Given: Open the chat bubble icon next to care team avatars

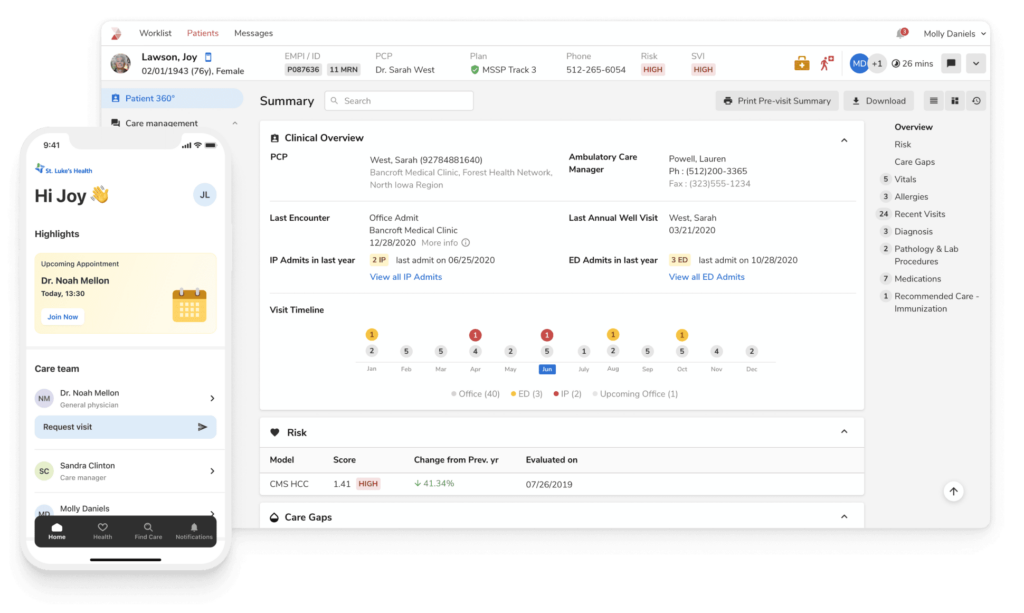Looking at the screenshot, I should click(950, 62).
